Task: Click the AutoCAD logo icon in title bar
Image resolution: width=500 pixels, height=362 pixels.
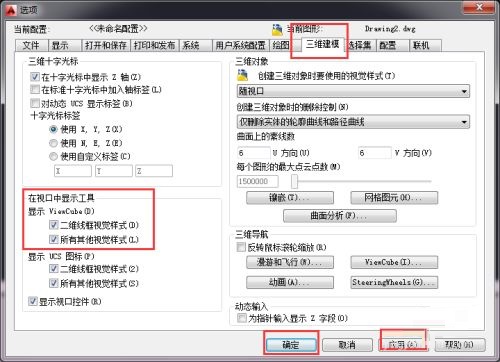Action: pyautogui.click(x=11, y=10)
